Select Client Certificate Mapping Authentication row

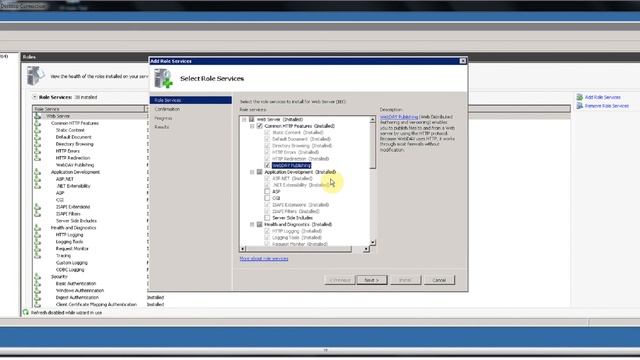pos(96,304)
